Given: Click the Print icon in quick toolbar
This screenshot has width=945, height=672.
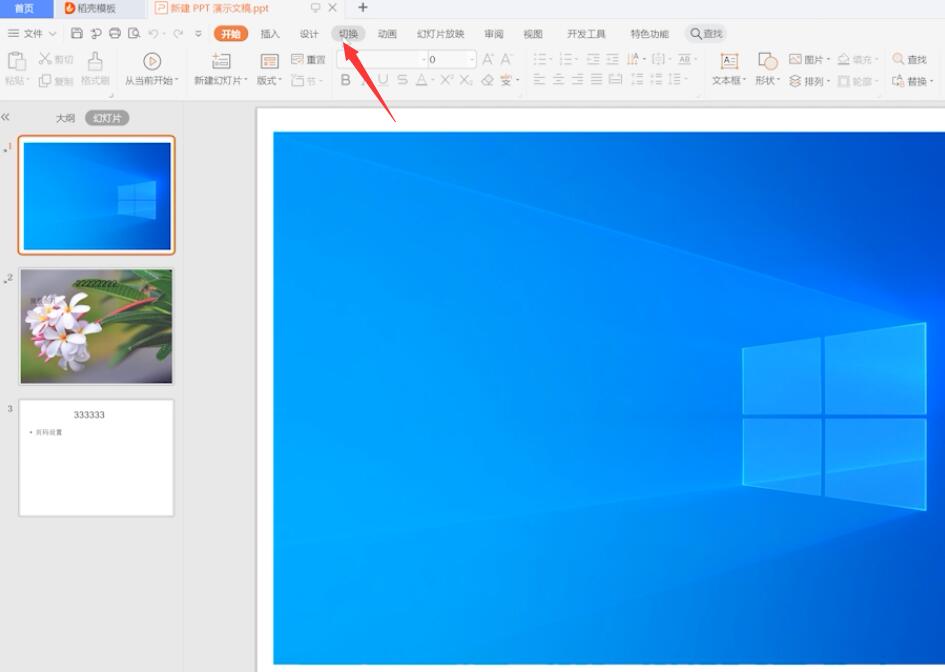Looking at the screenshot, I should pyautogui.click(x=115, y=33).
